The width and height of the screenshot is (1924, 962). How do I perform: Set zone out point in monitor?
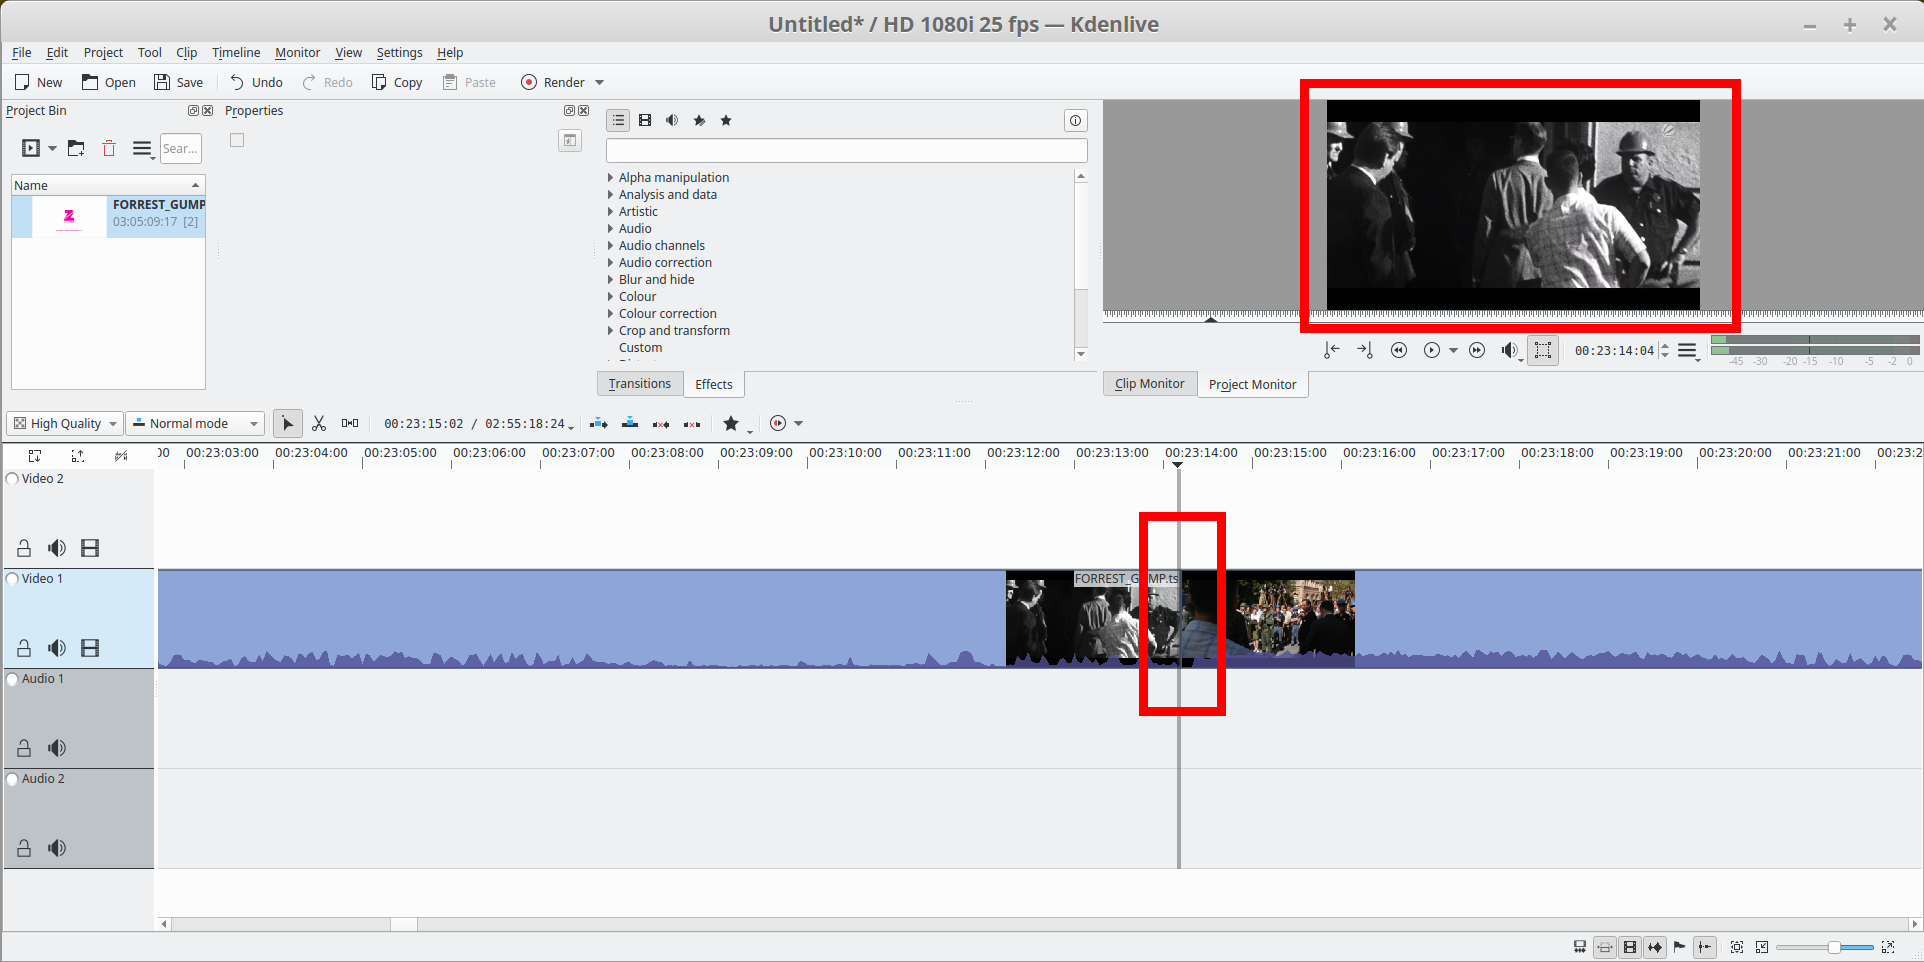click(1365, 350)
